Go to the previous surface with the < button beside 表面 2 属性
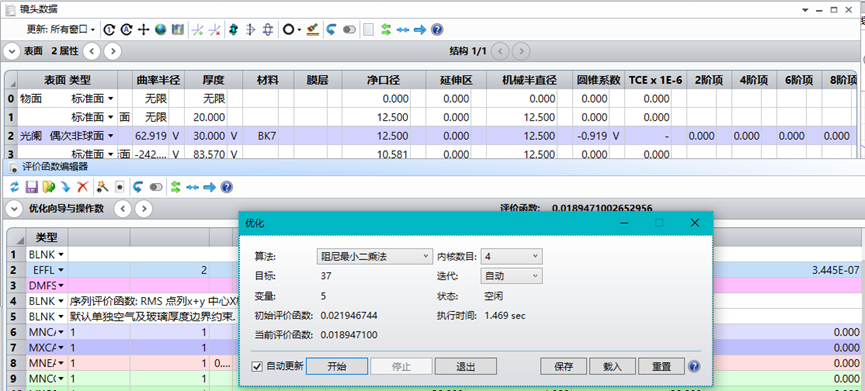 click(92, 51)
